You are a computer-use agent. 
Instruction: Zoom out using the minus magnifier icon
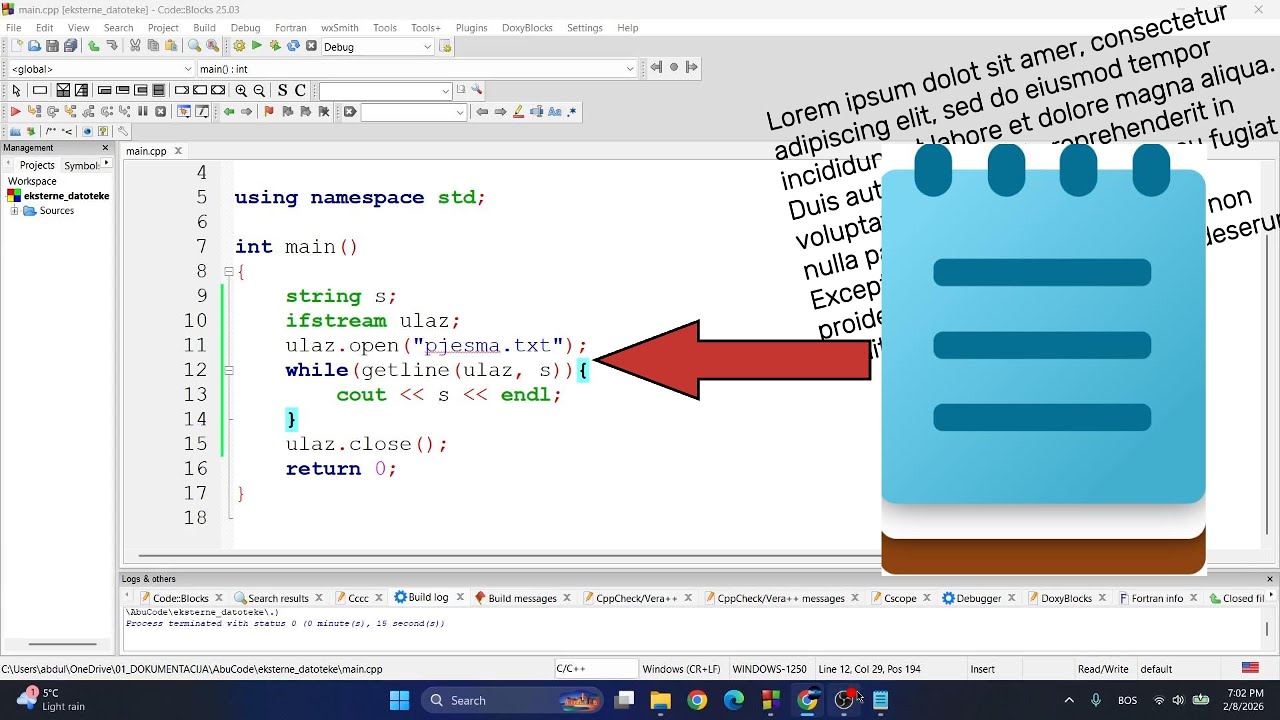tap(259, 91)
